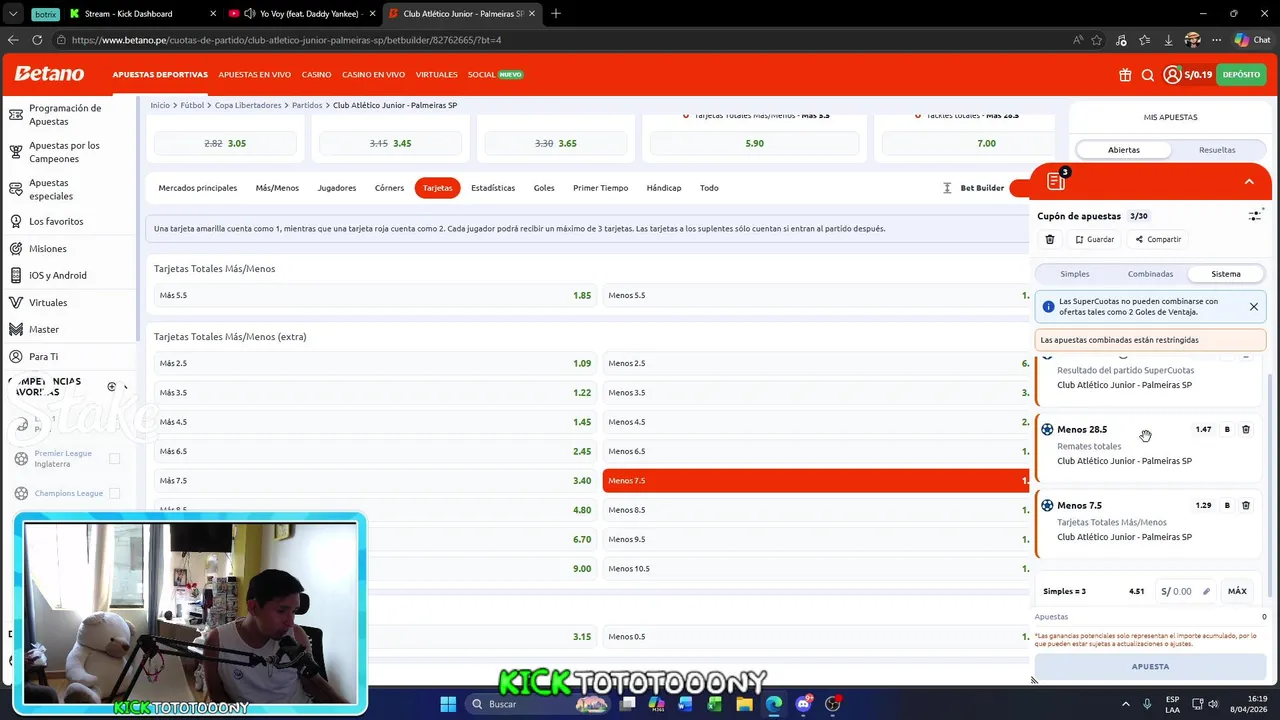Select the Jugadores tab
1280x720 pixels.
pos(337,188)
